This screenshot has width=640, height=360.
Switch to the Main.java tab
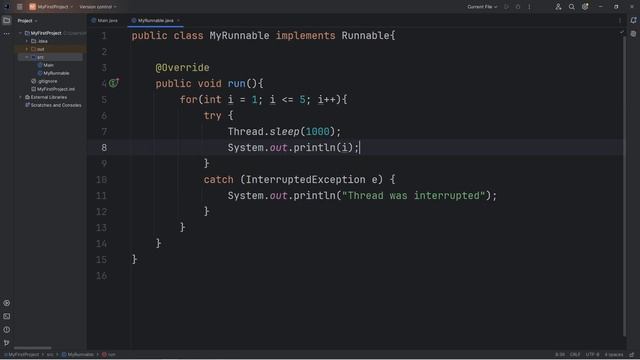point(104,20)
